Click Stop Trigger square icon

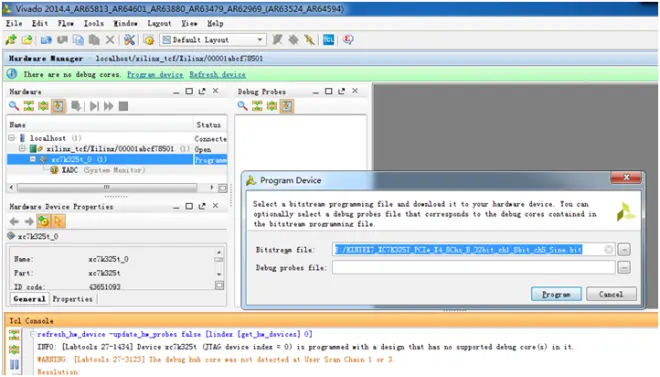pyautogui.click(x=123, y=106)
